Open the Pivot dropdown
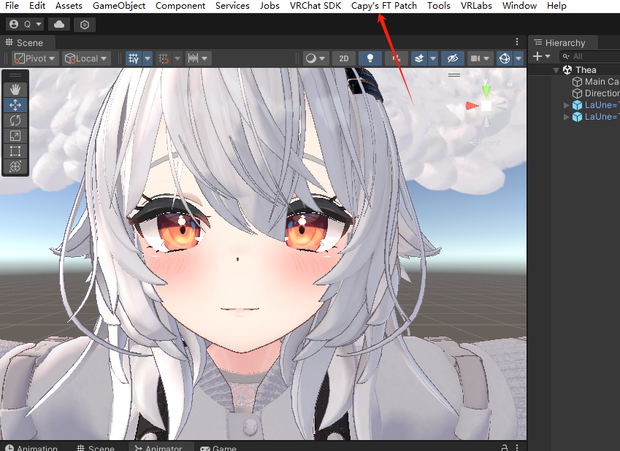 [x=35, y=58]
